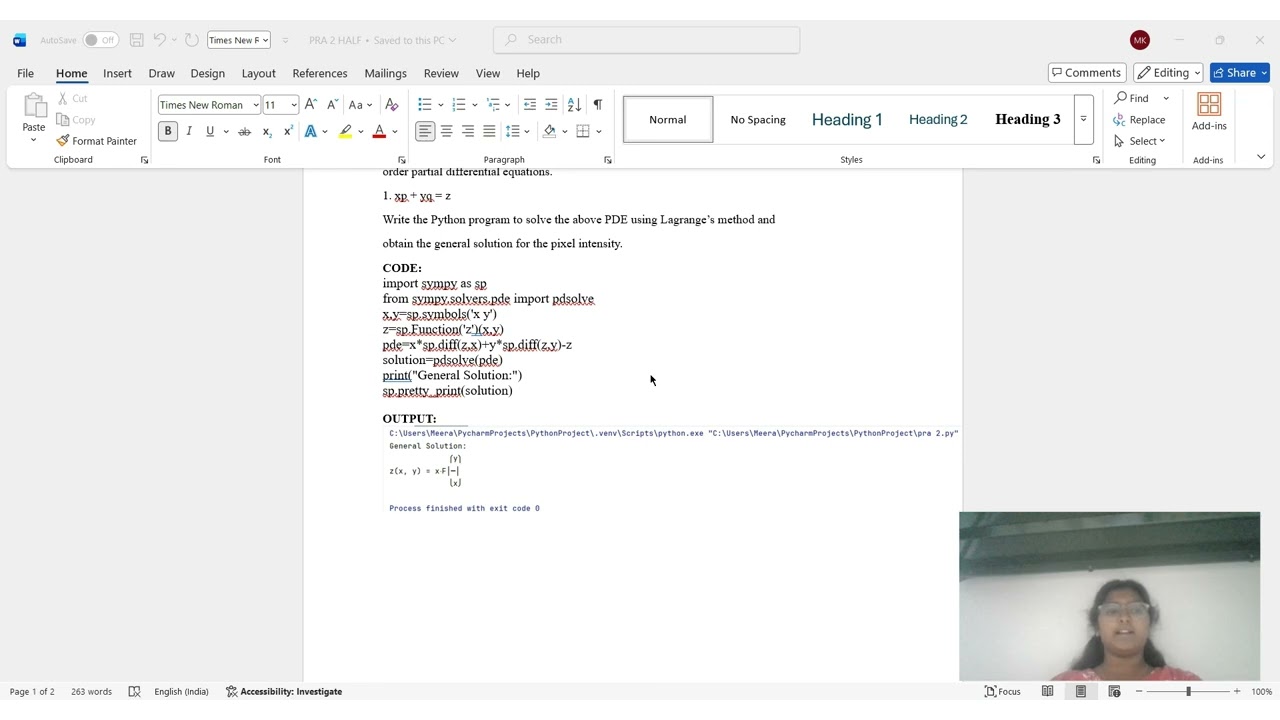The width and height of the screenshot is (1280, 720).
Task: Switch to the Mailings tab
Action: 385,73
